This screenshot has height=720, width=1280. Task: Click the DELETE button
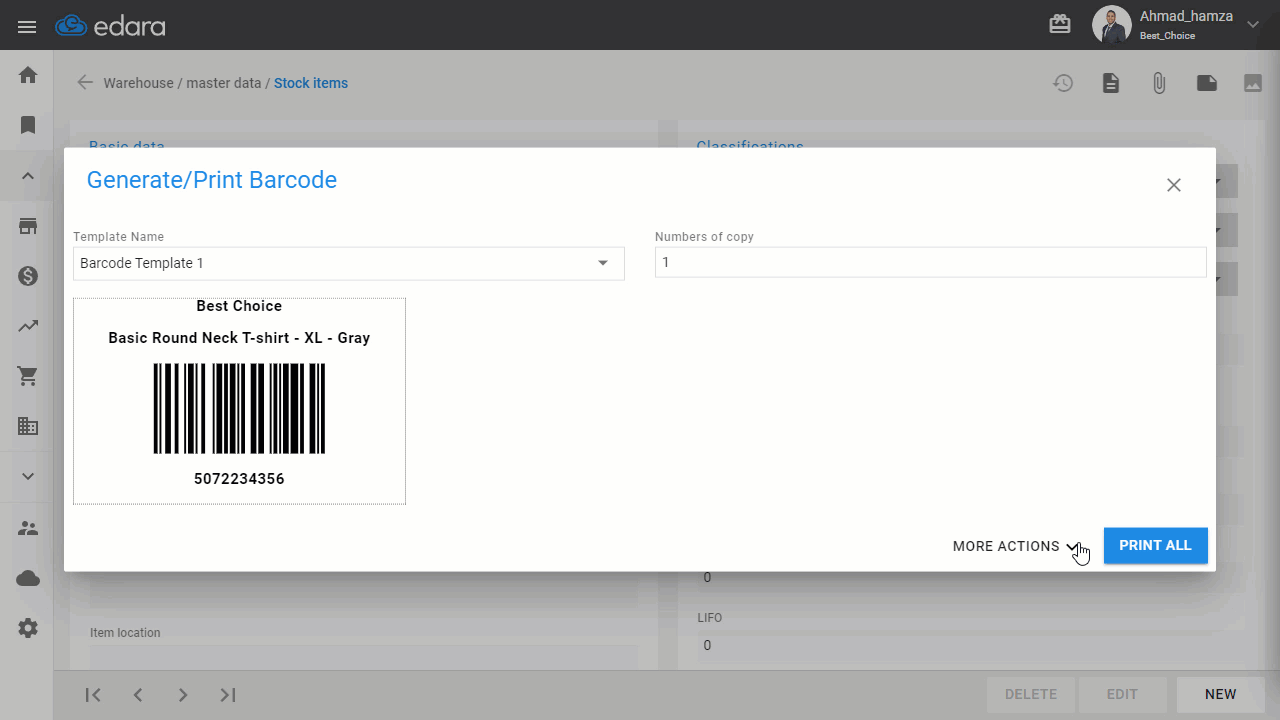(x=1031, y=694)
